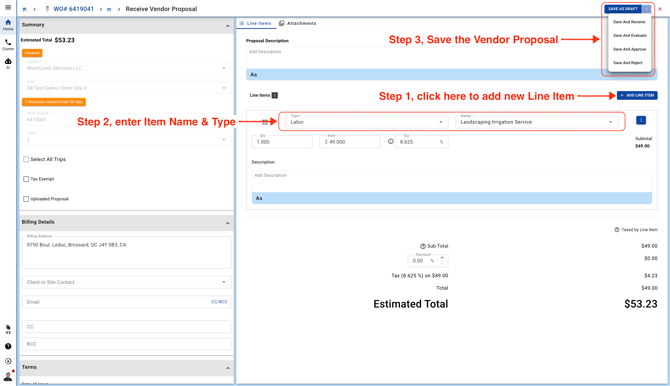This screenshot has height=386, width=670.
Task: Click the circular arrow icon in sidebar
Action: coord(8,361)
